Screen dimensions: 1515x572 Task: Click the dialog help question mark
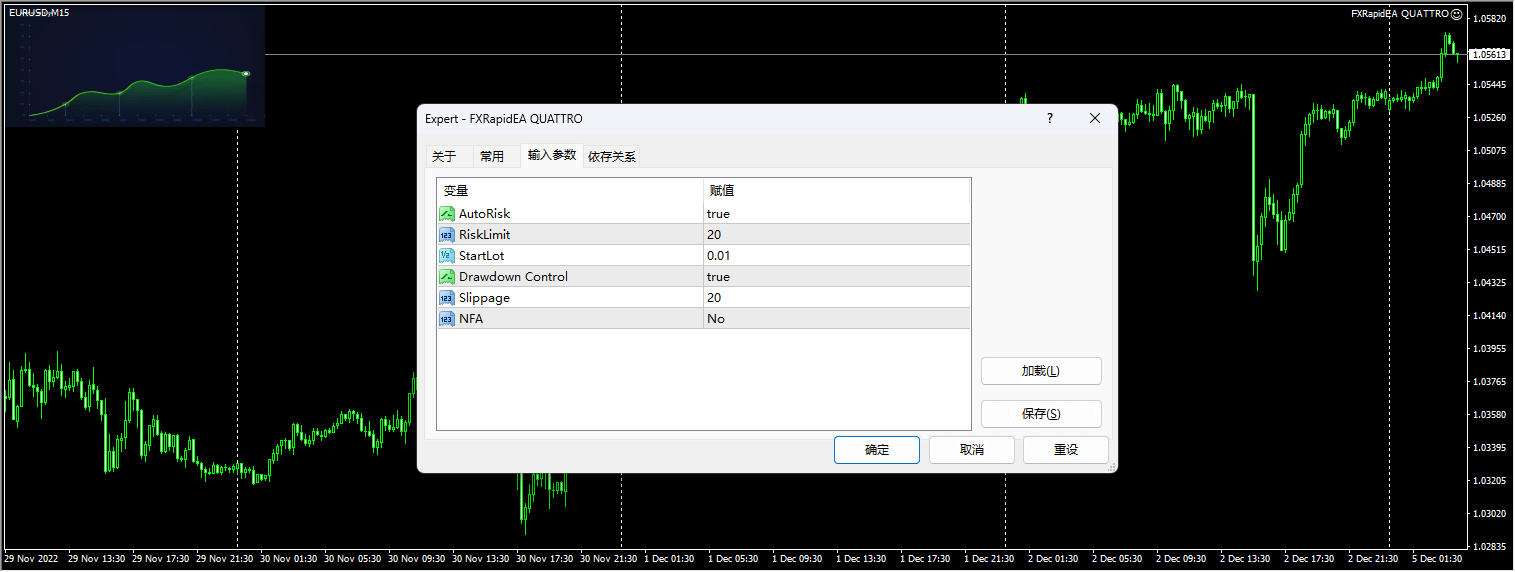coord(1049,118)
